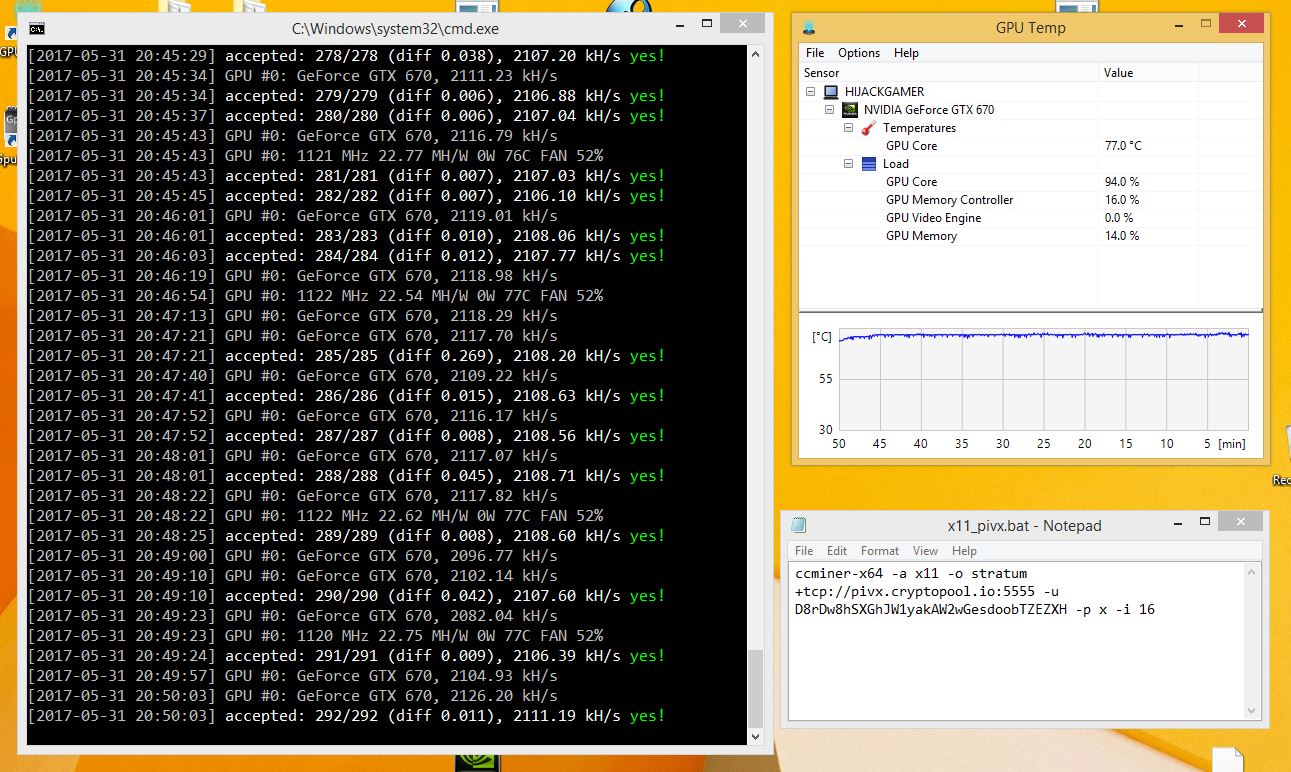Select the GPU Memory row
1291x772 pixels.
921,236
